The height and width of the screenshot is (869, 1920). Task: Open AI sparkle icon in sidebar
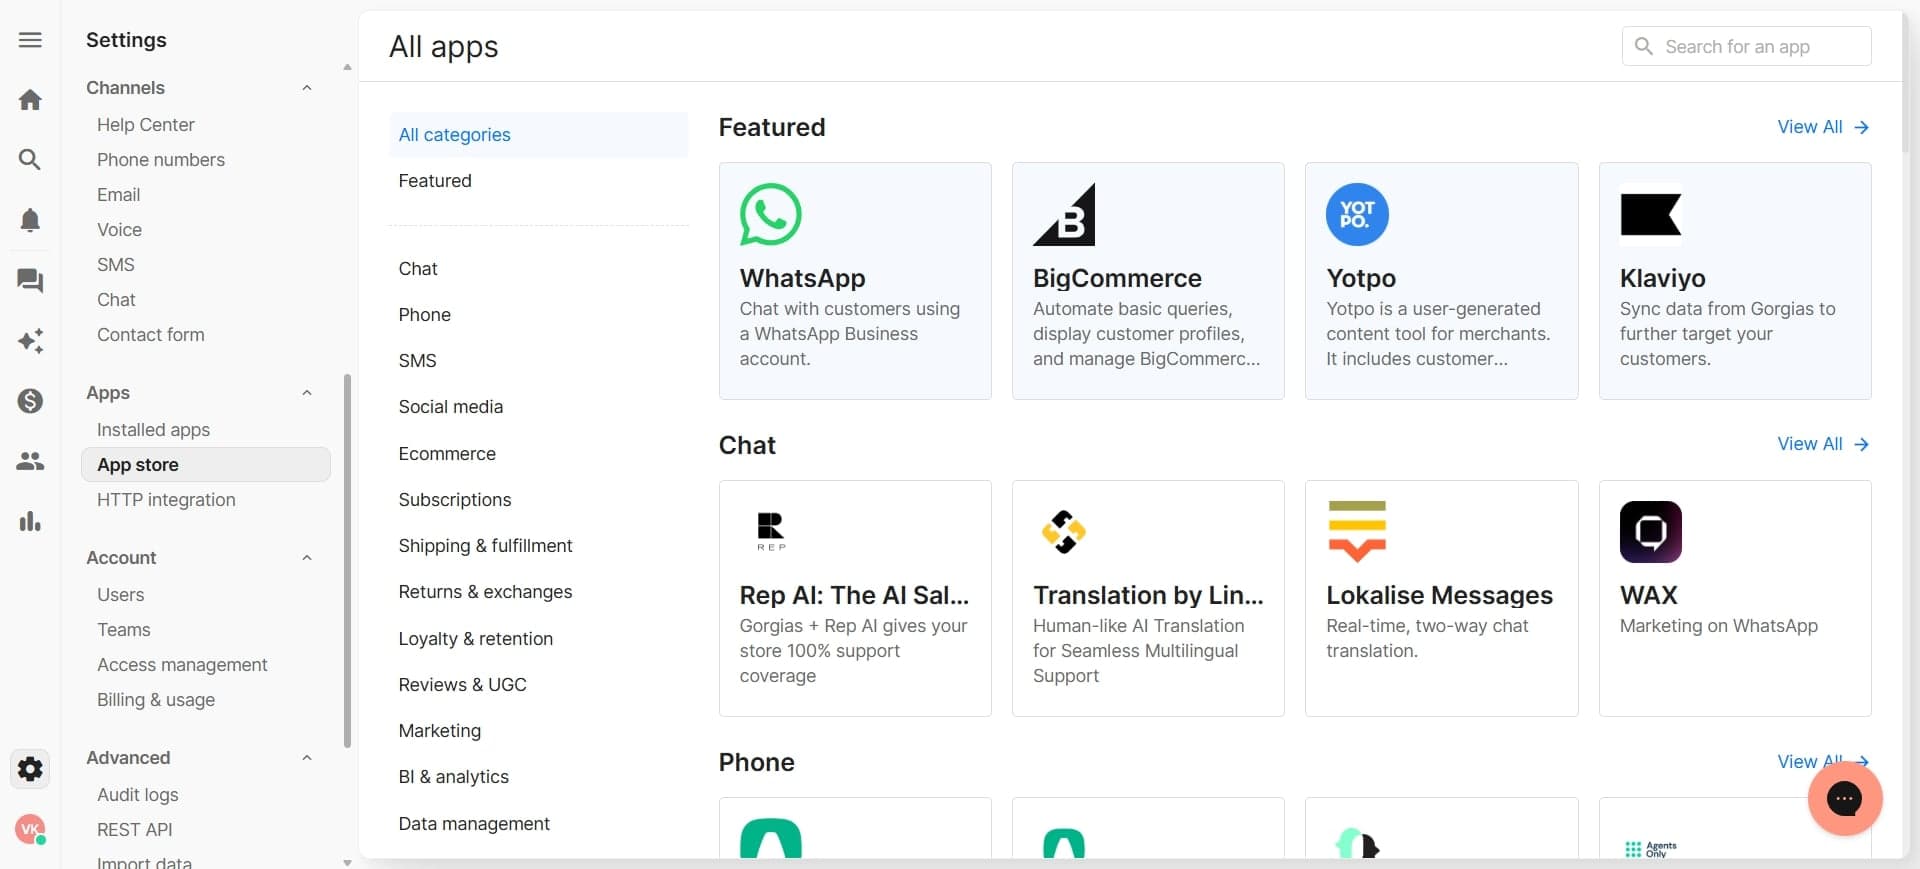click(x=30, y=341)
